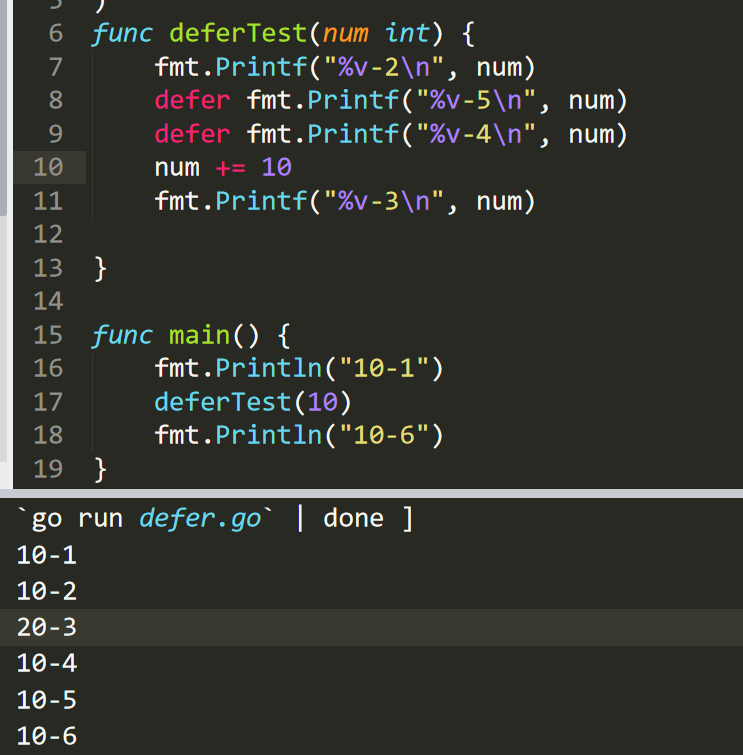Click the "%v-4\n" string on line 9

click(476, 134)
